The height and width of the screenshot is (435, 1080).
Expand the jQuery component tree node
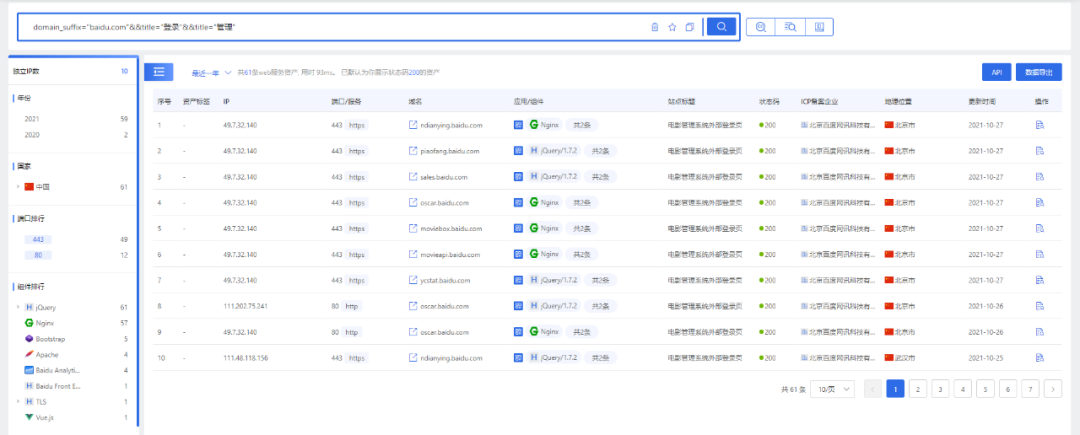tap(18, 307)
